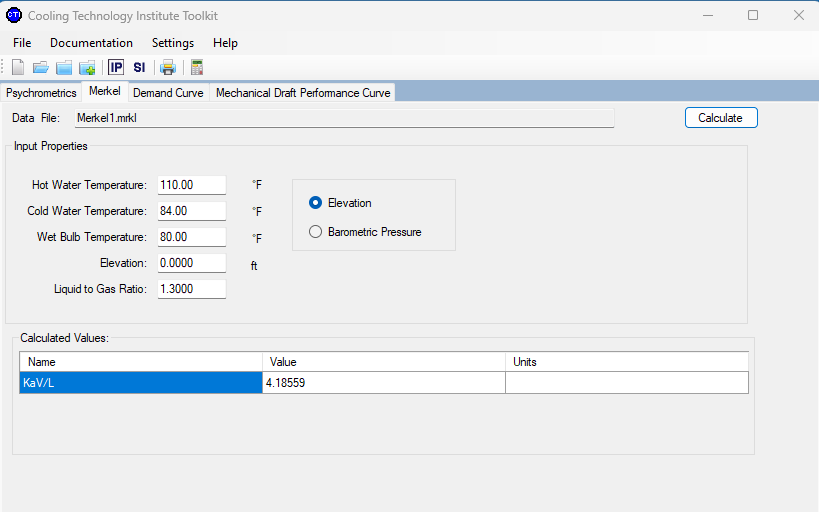Click the Save As icon with green plus

tap(87, 68)
